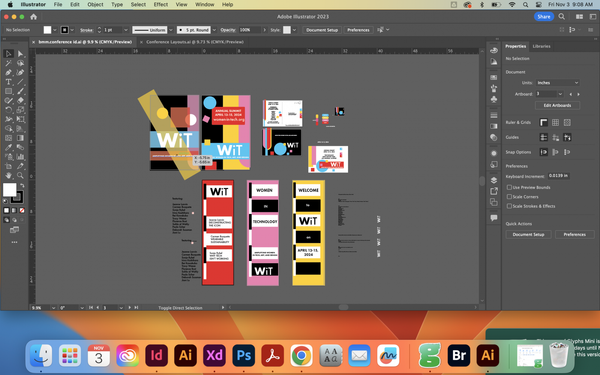The width and height of the screenshot is (600, 375).
Task: Select the Artboard tool
Action: pyautogui.click(x=8, y=166)
